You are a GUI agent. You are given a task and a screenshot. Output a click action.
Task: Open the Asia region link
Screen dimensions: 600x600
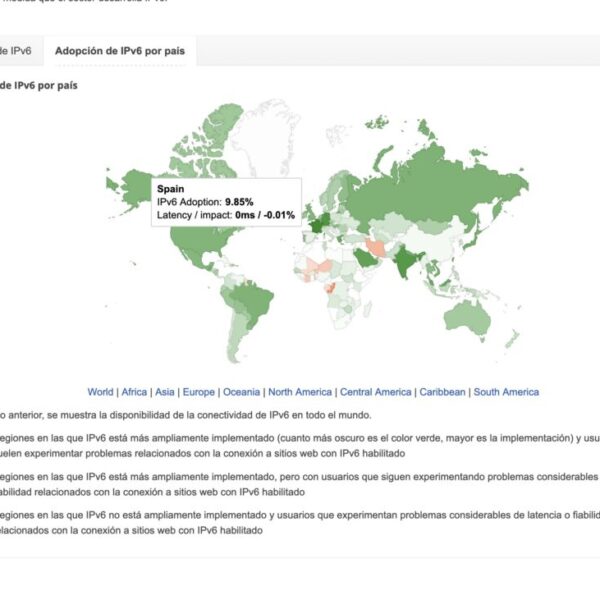(165, 392)
